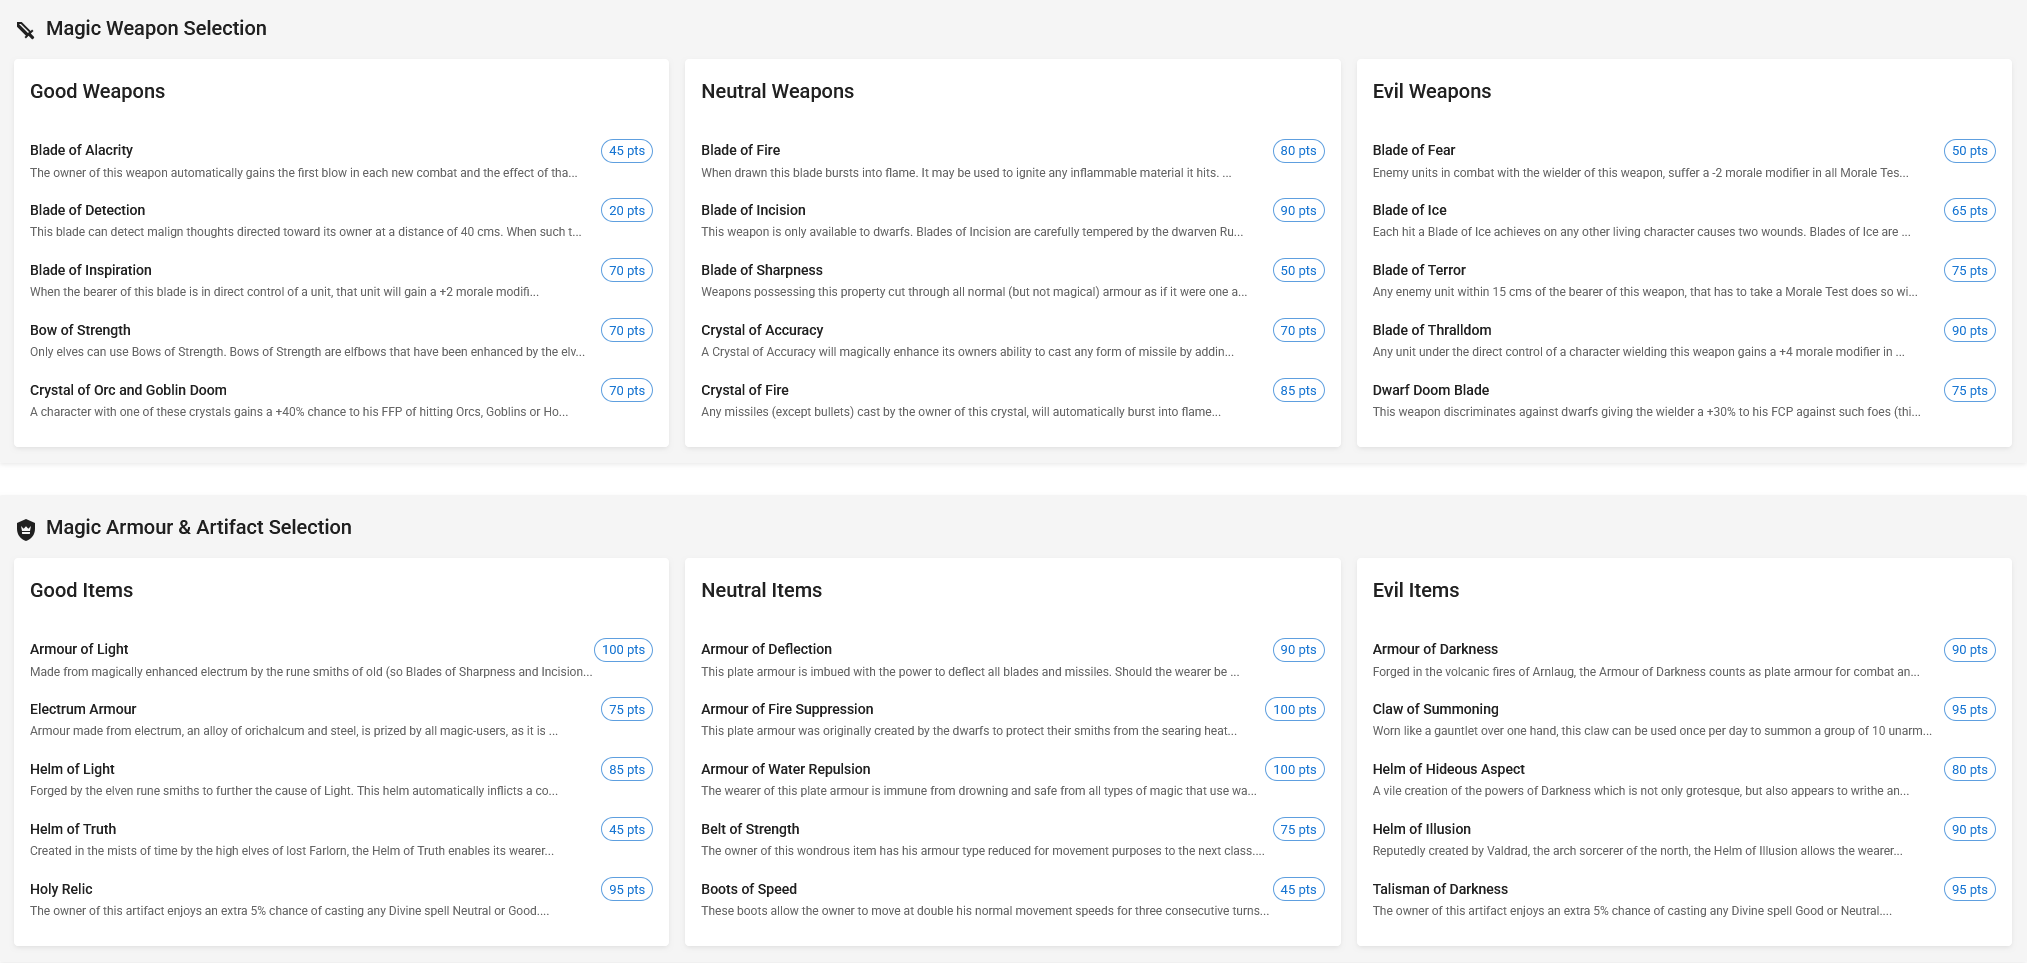Click the Bow of Strength description text
This screenshot has width=2027, height=963.
307,352
